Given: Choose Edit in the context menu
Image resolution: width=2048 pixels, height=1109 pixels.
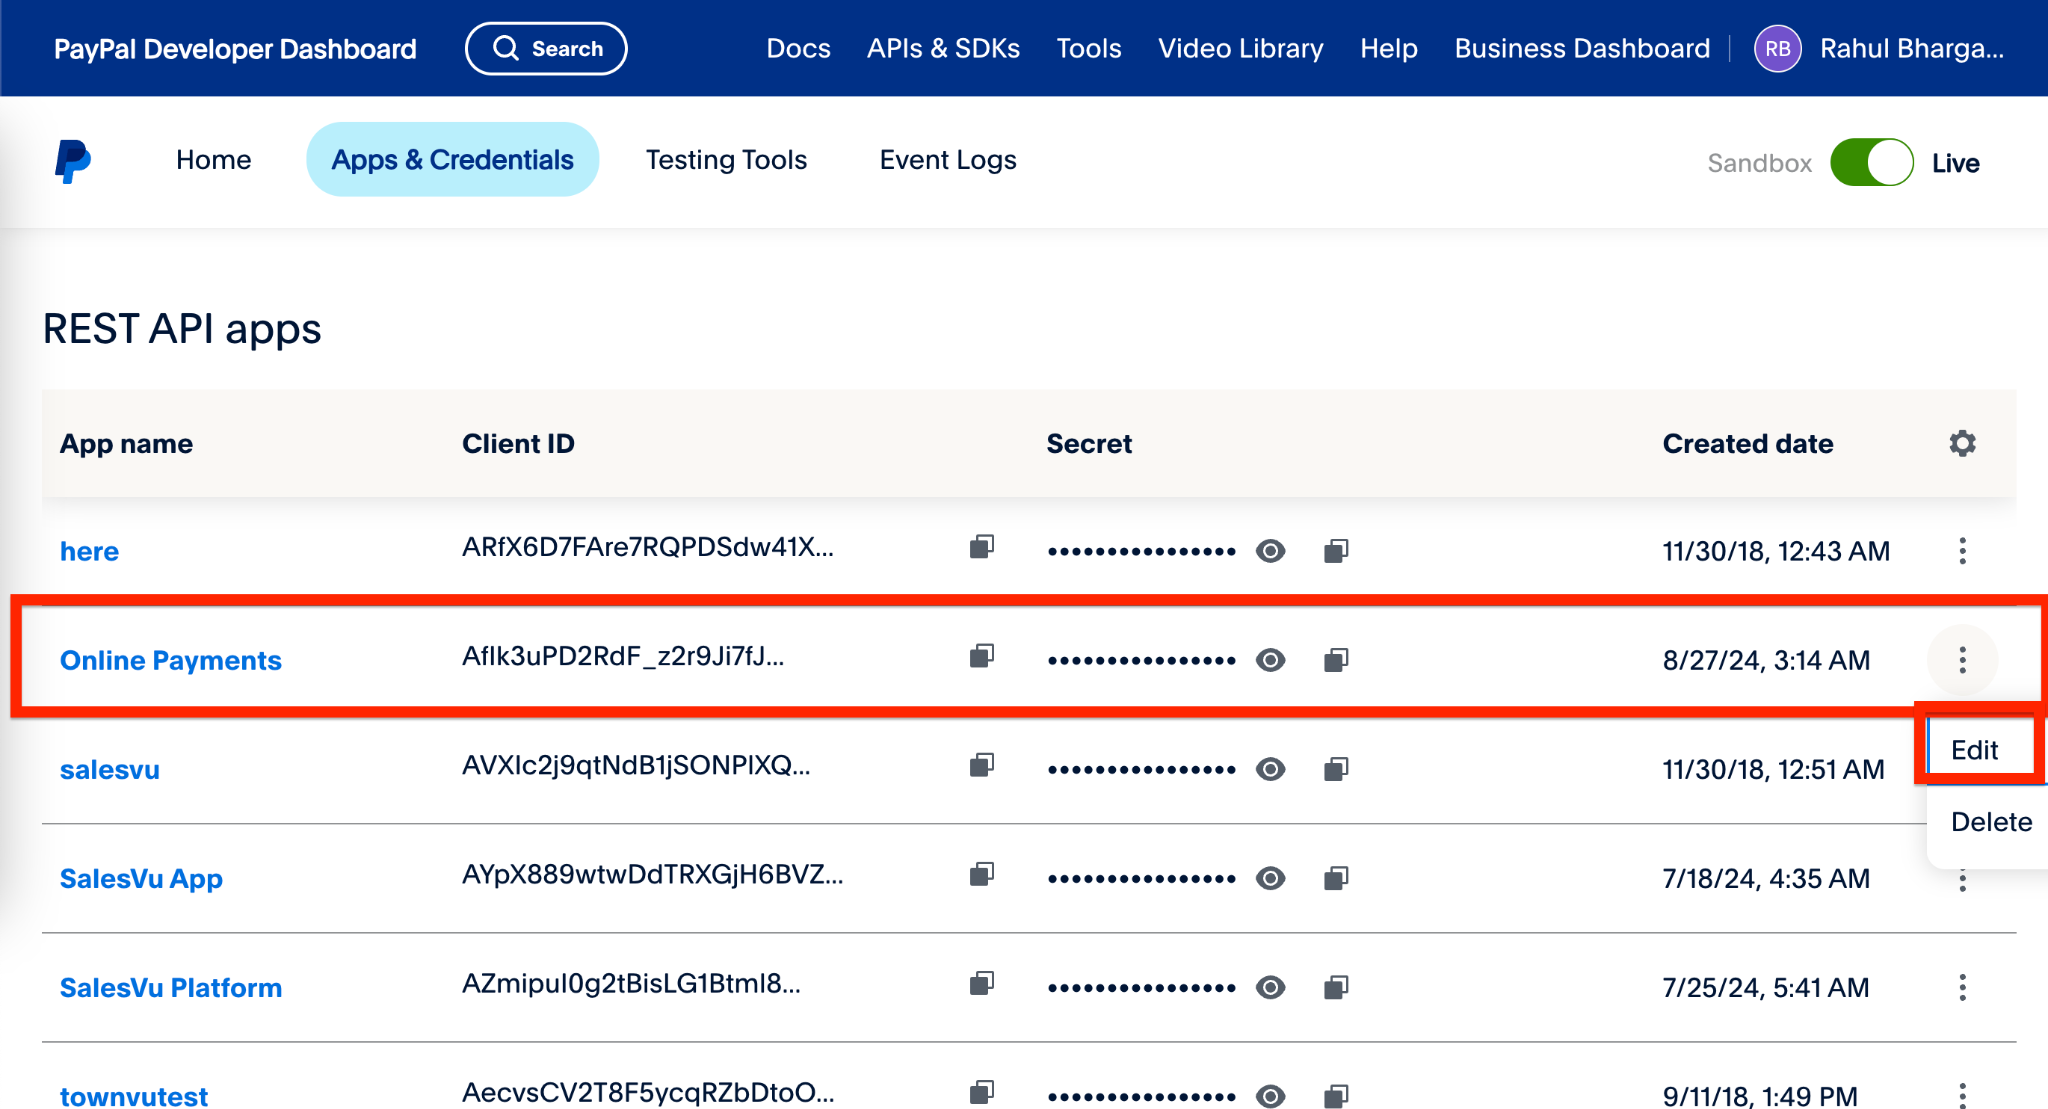Looking at the screenshot, I should pos(1975,750).
